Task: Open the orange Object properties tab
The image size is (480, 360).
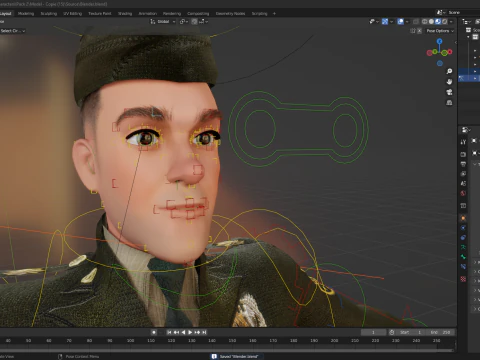Action: pos(463,218)
